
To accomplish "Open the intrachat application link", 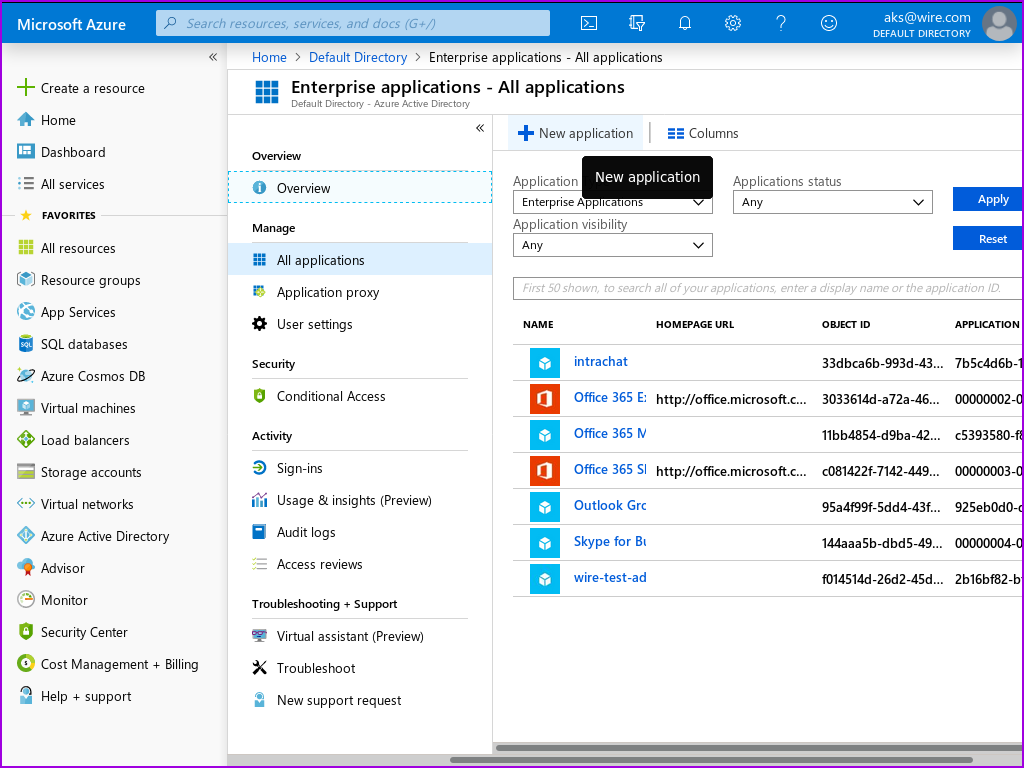I will tap(600, 361).
